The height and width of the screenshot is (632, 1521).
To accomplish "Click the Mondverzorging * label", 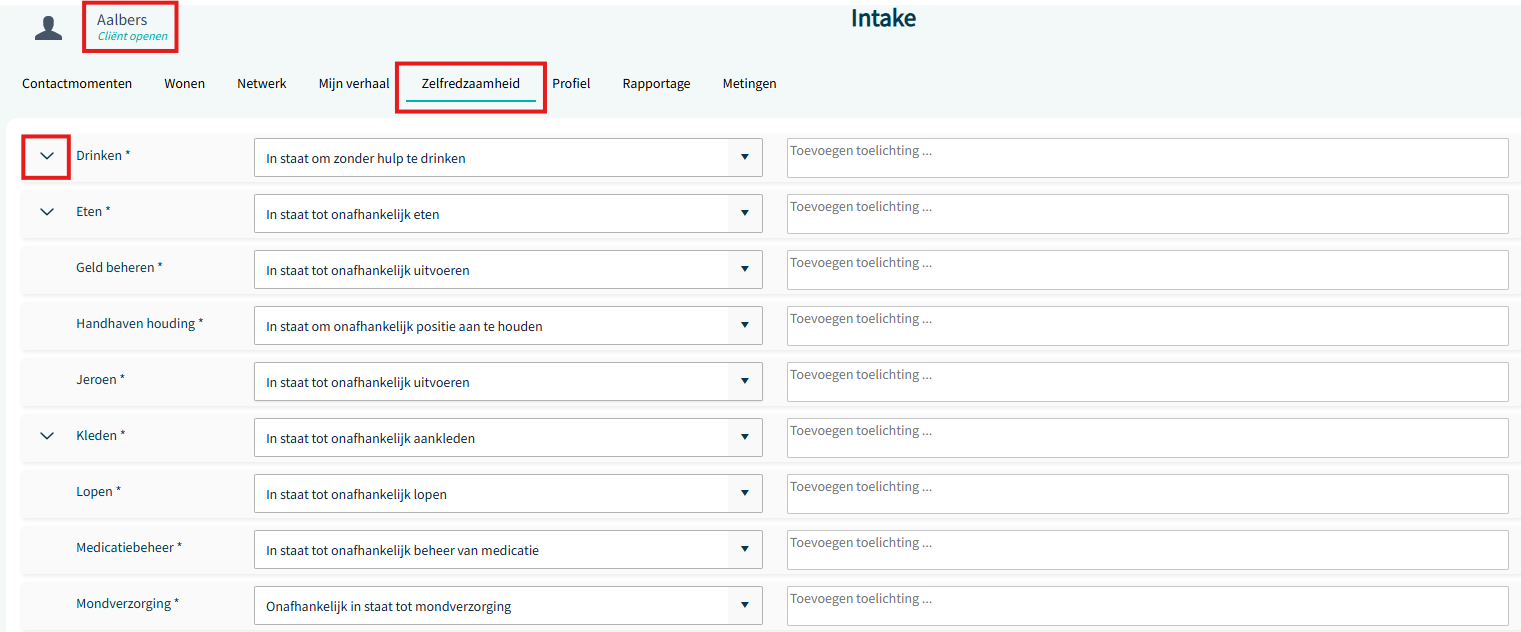I will point(128,603).
